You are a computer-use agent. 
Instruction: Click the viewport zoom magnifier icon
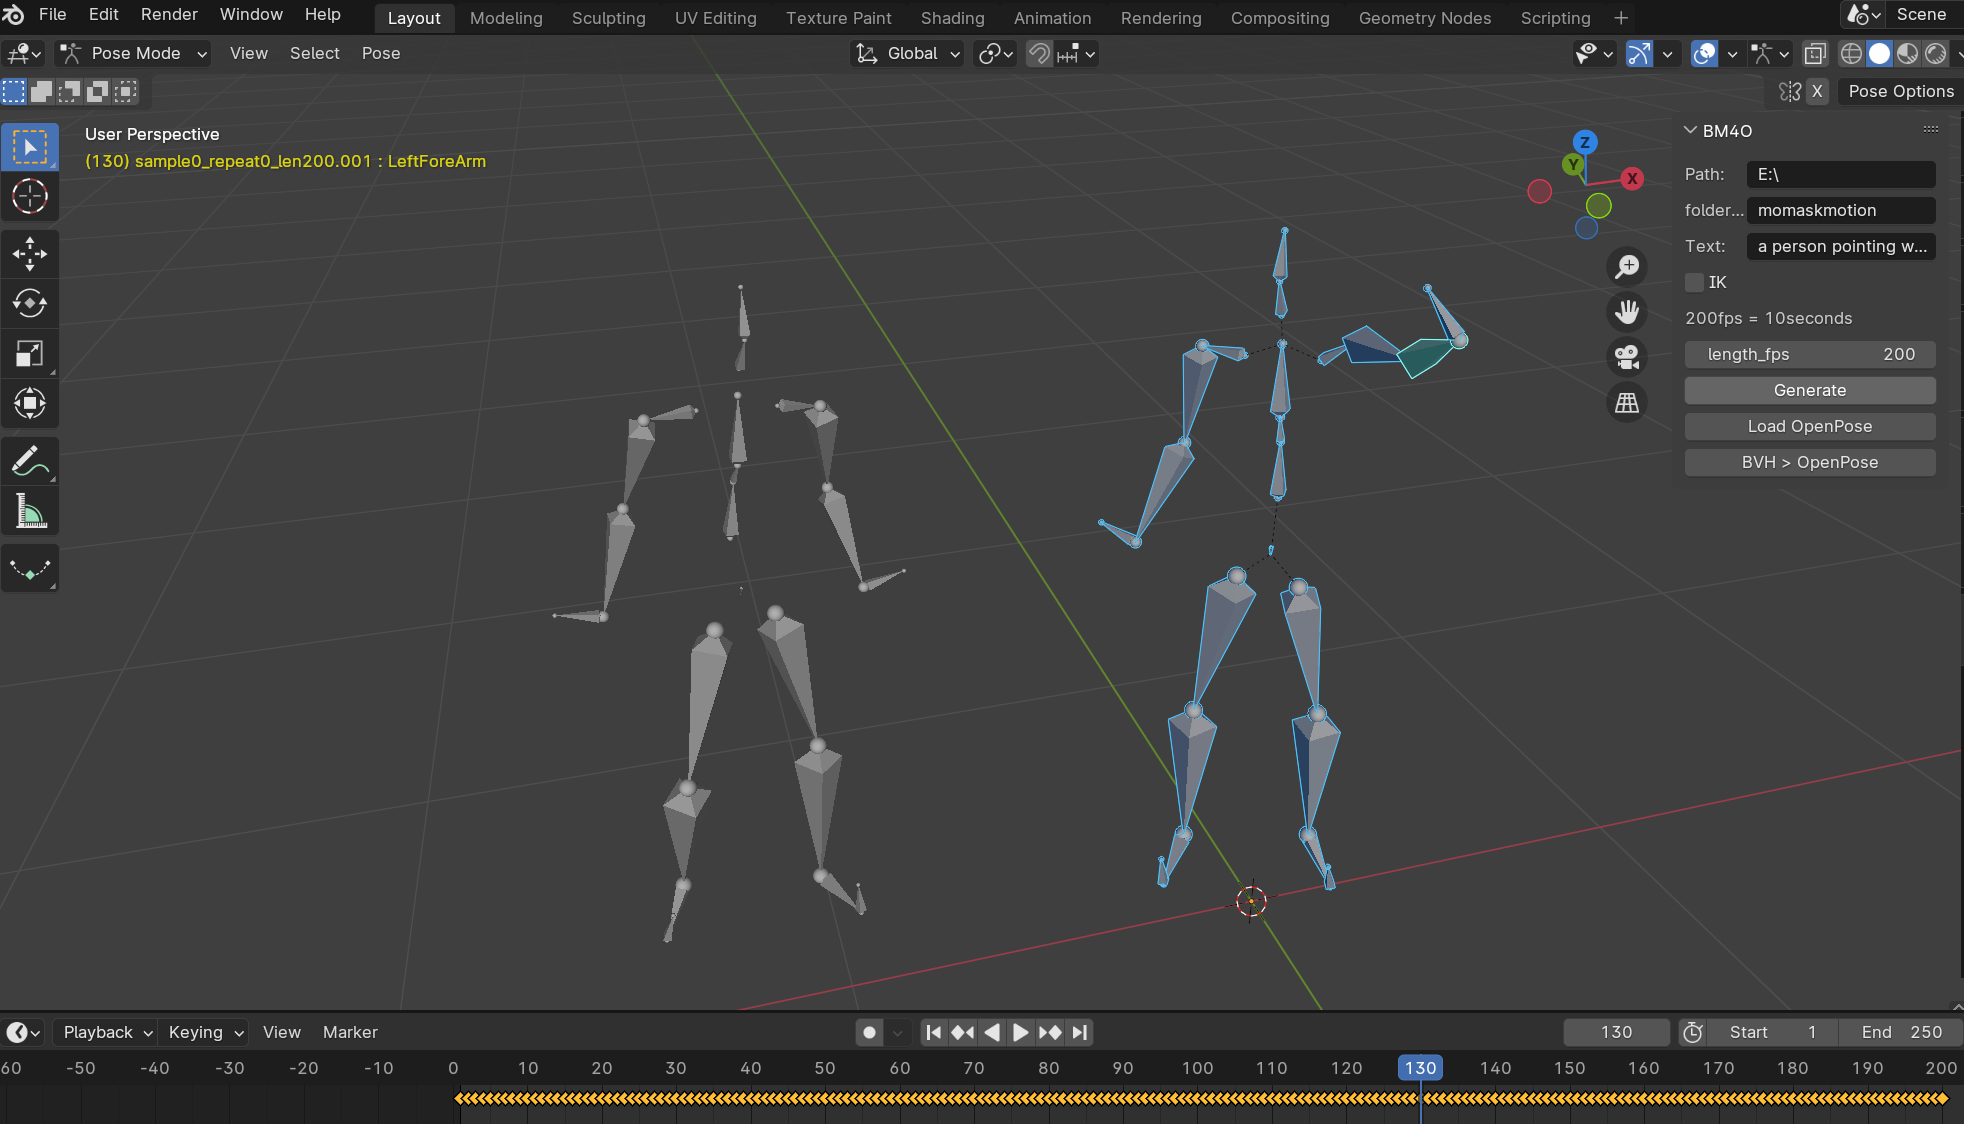click(x=1627, y=267)
